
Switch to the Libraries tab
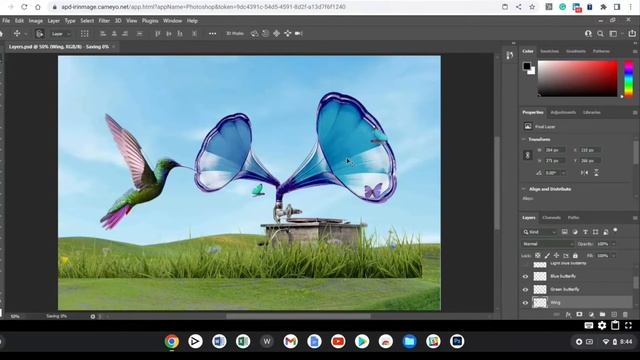[x=591, y=112]
